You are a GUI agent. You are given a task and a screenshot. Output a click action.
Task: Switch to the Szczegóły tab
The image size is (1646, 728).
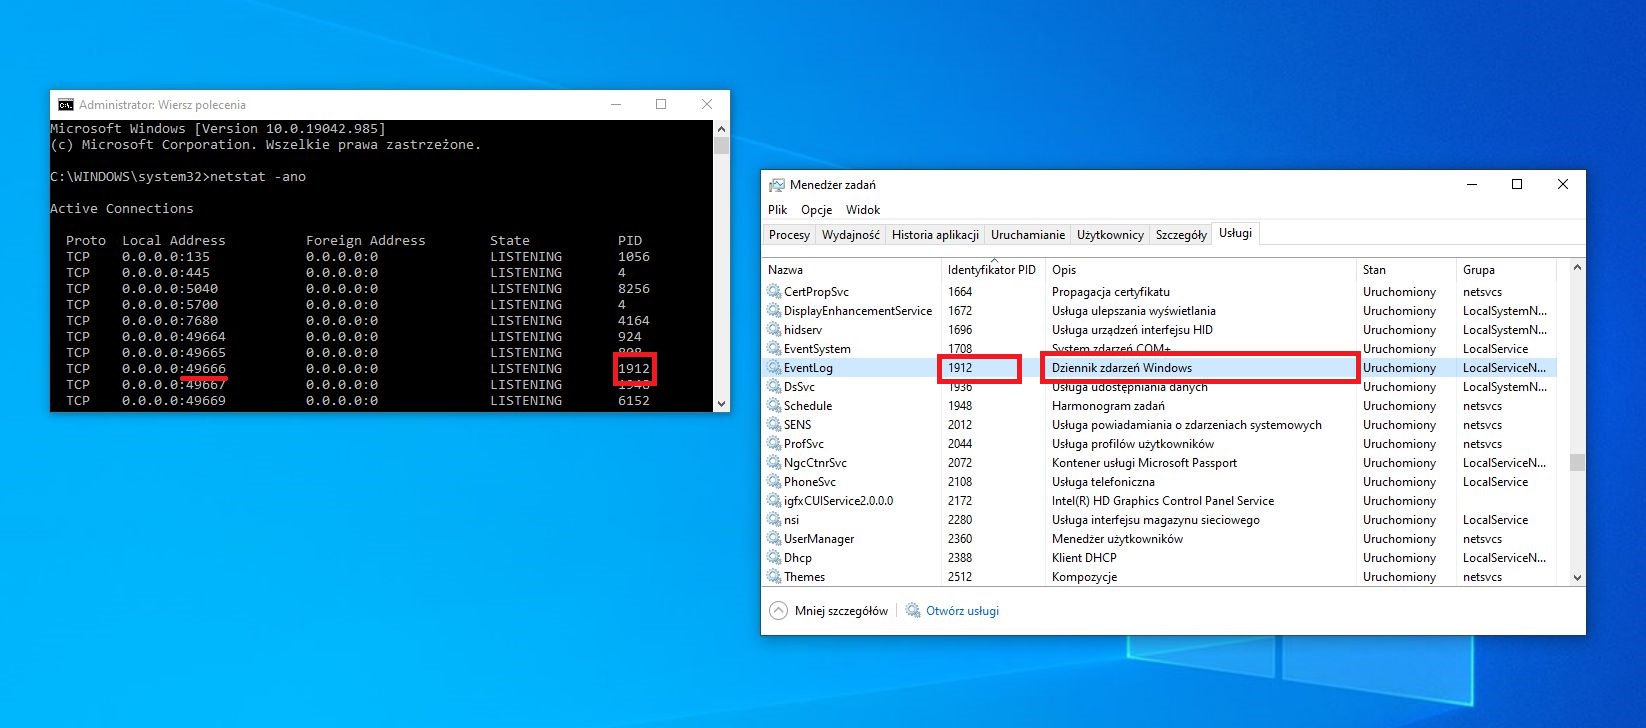[x=1181, y=235]
